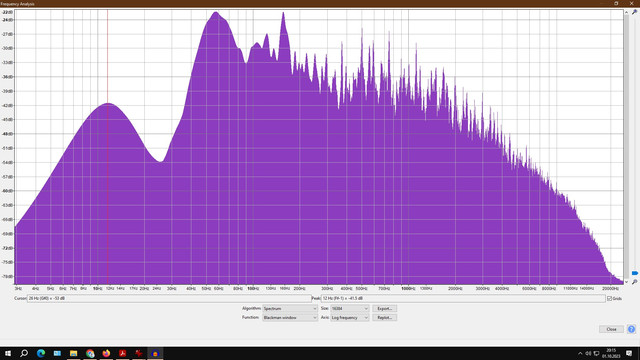Screen dimensions: 640x360
Task: Open Firefox from taskbar
Action: coord(106,353)
